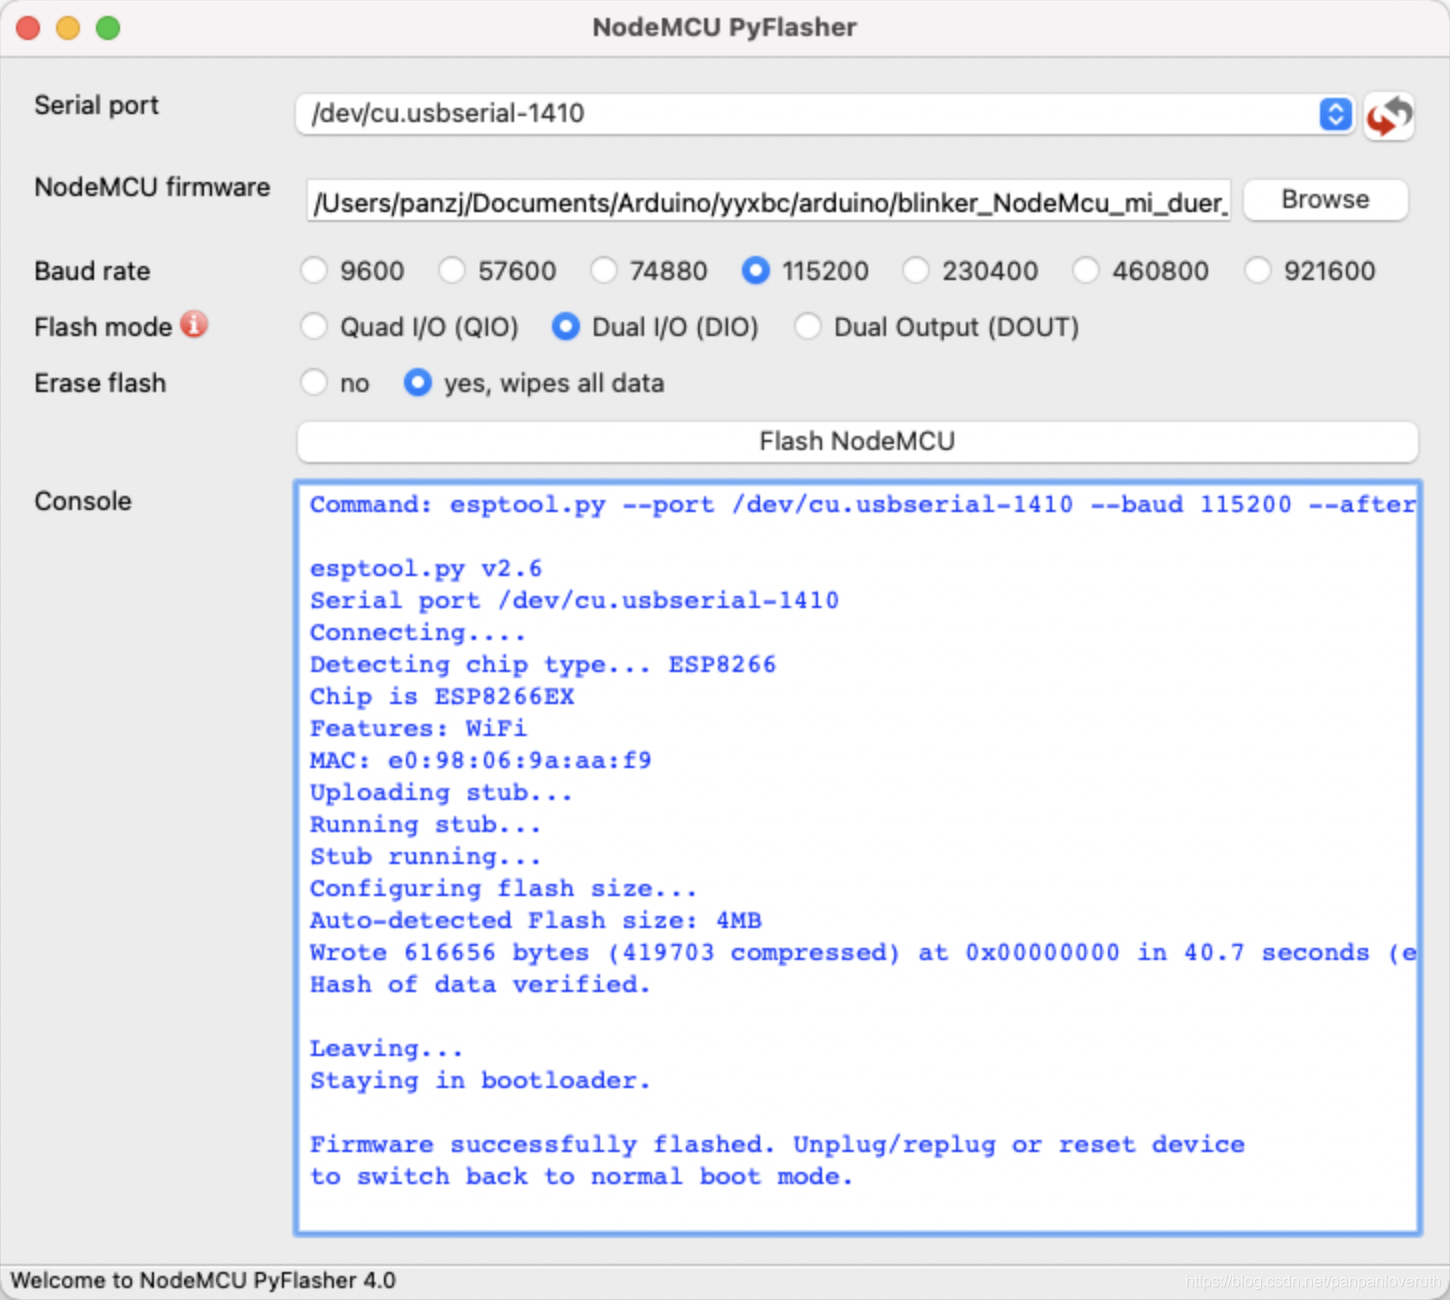Screen dimensions: 1450x1300
Task: Click inside the Console output area
Action: 857,858
